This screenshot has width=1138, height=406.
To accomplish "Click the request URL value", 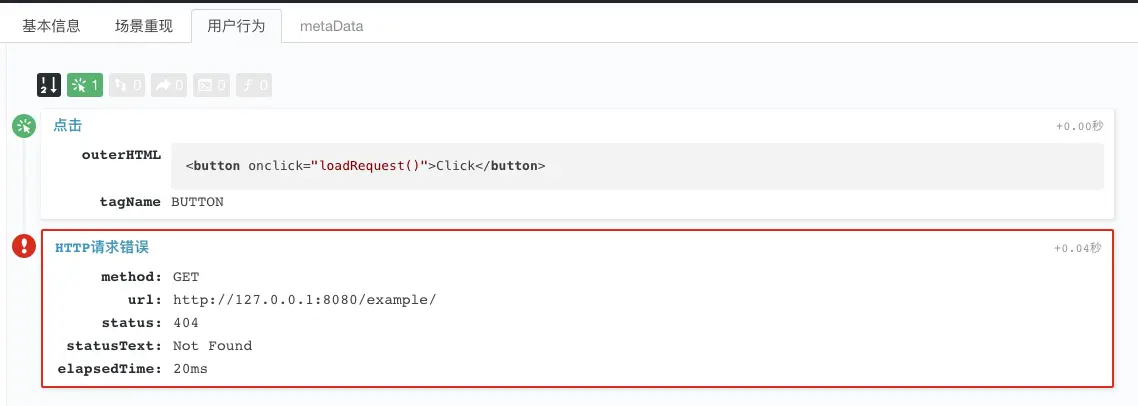I will click(304, 299).
